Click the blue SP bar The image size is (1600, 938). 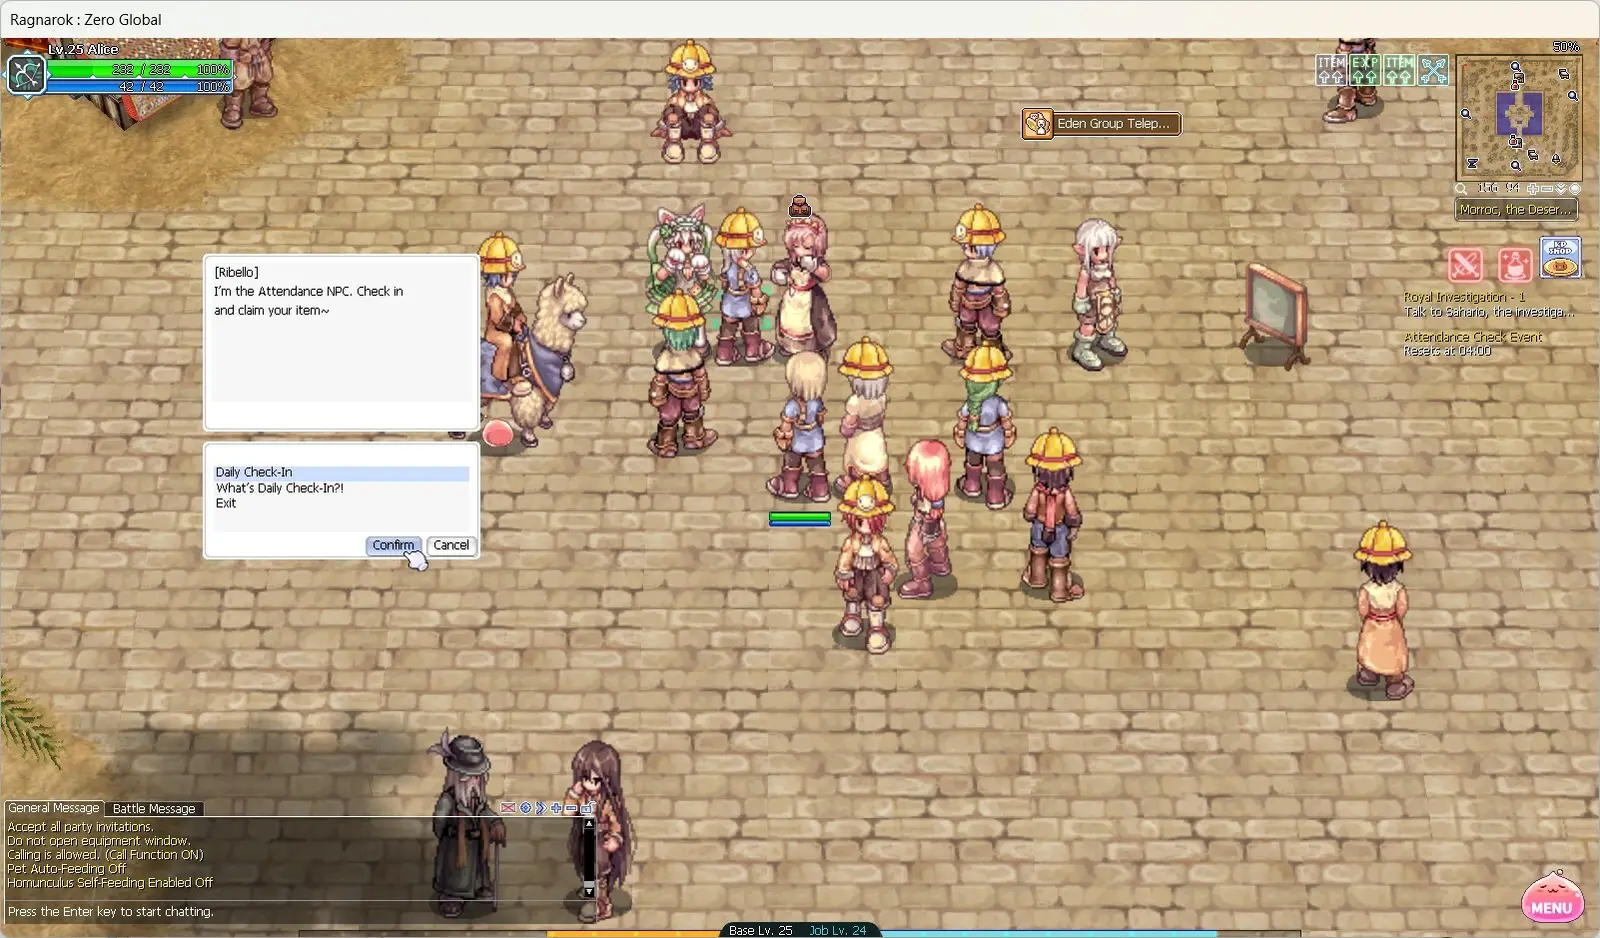[x=140, y=87]
